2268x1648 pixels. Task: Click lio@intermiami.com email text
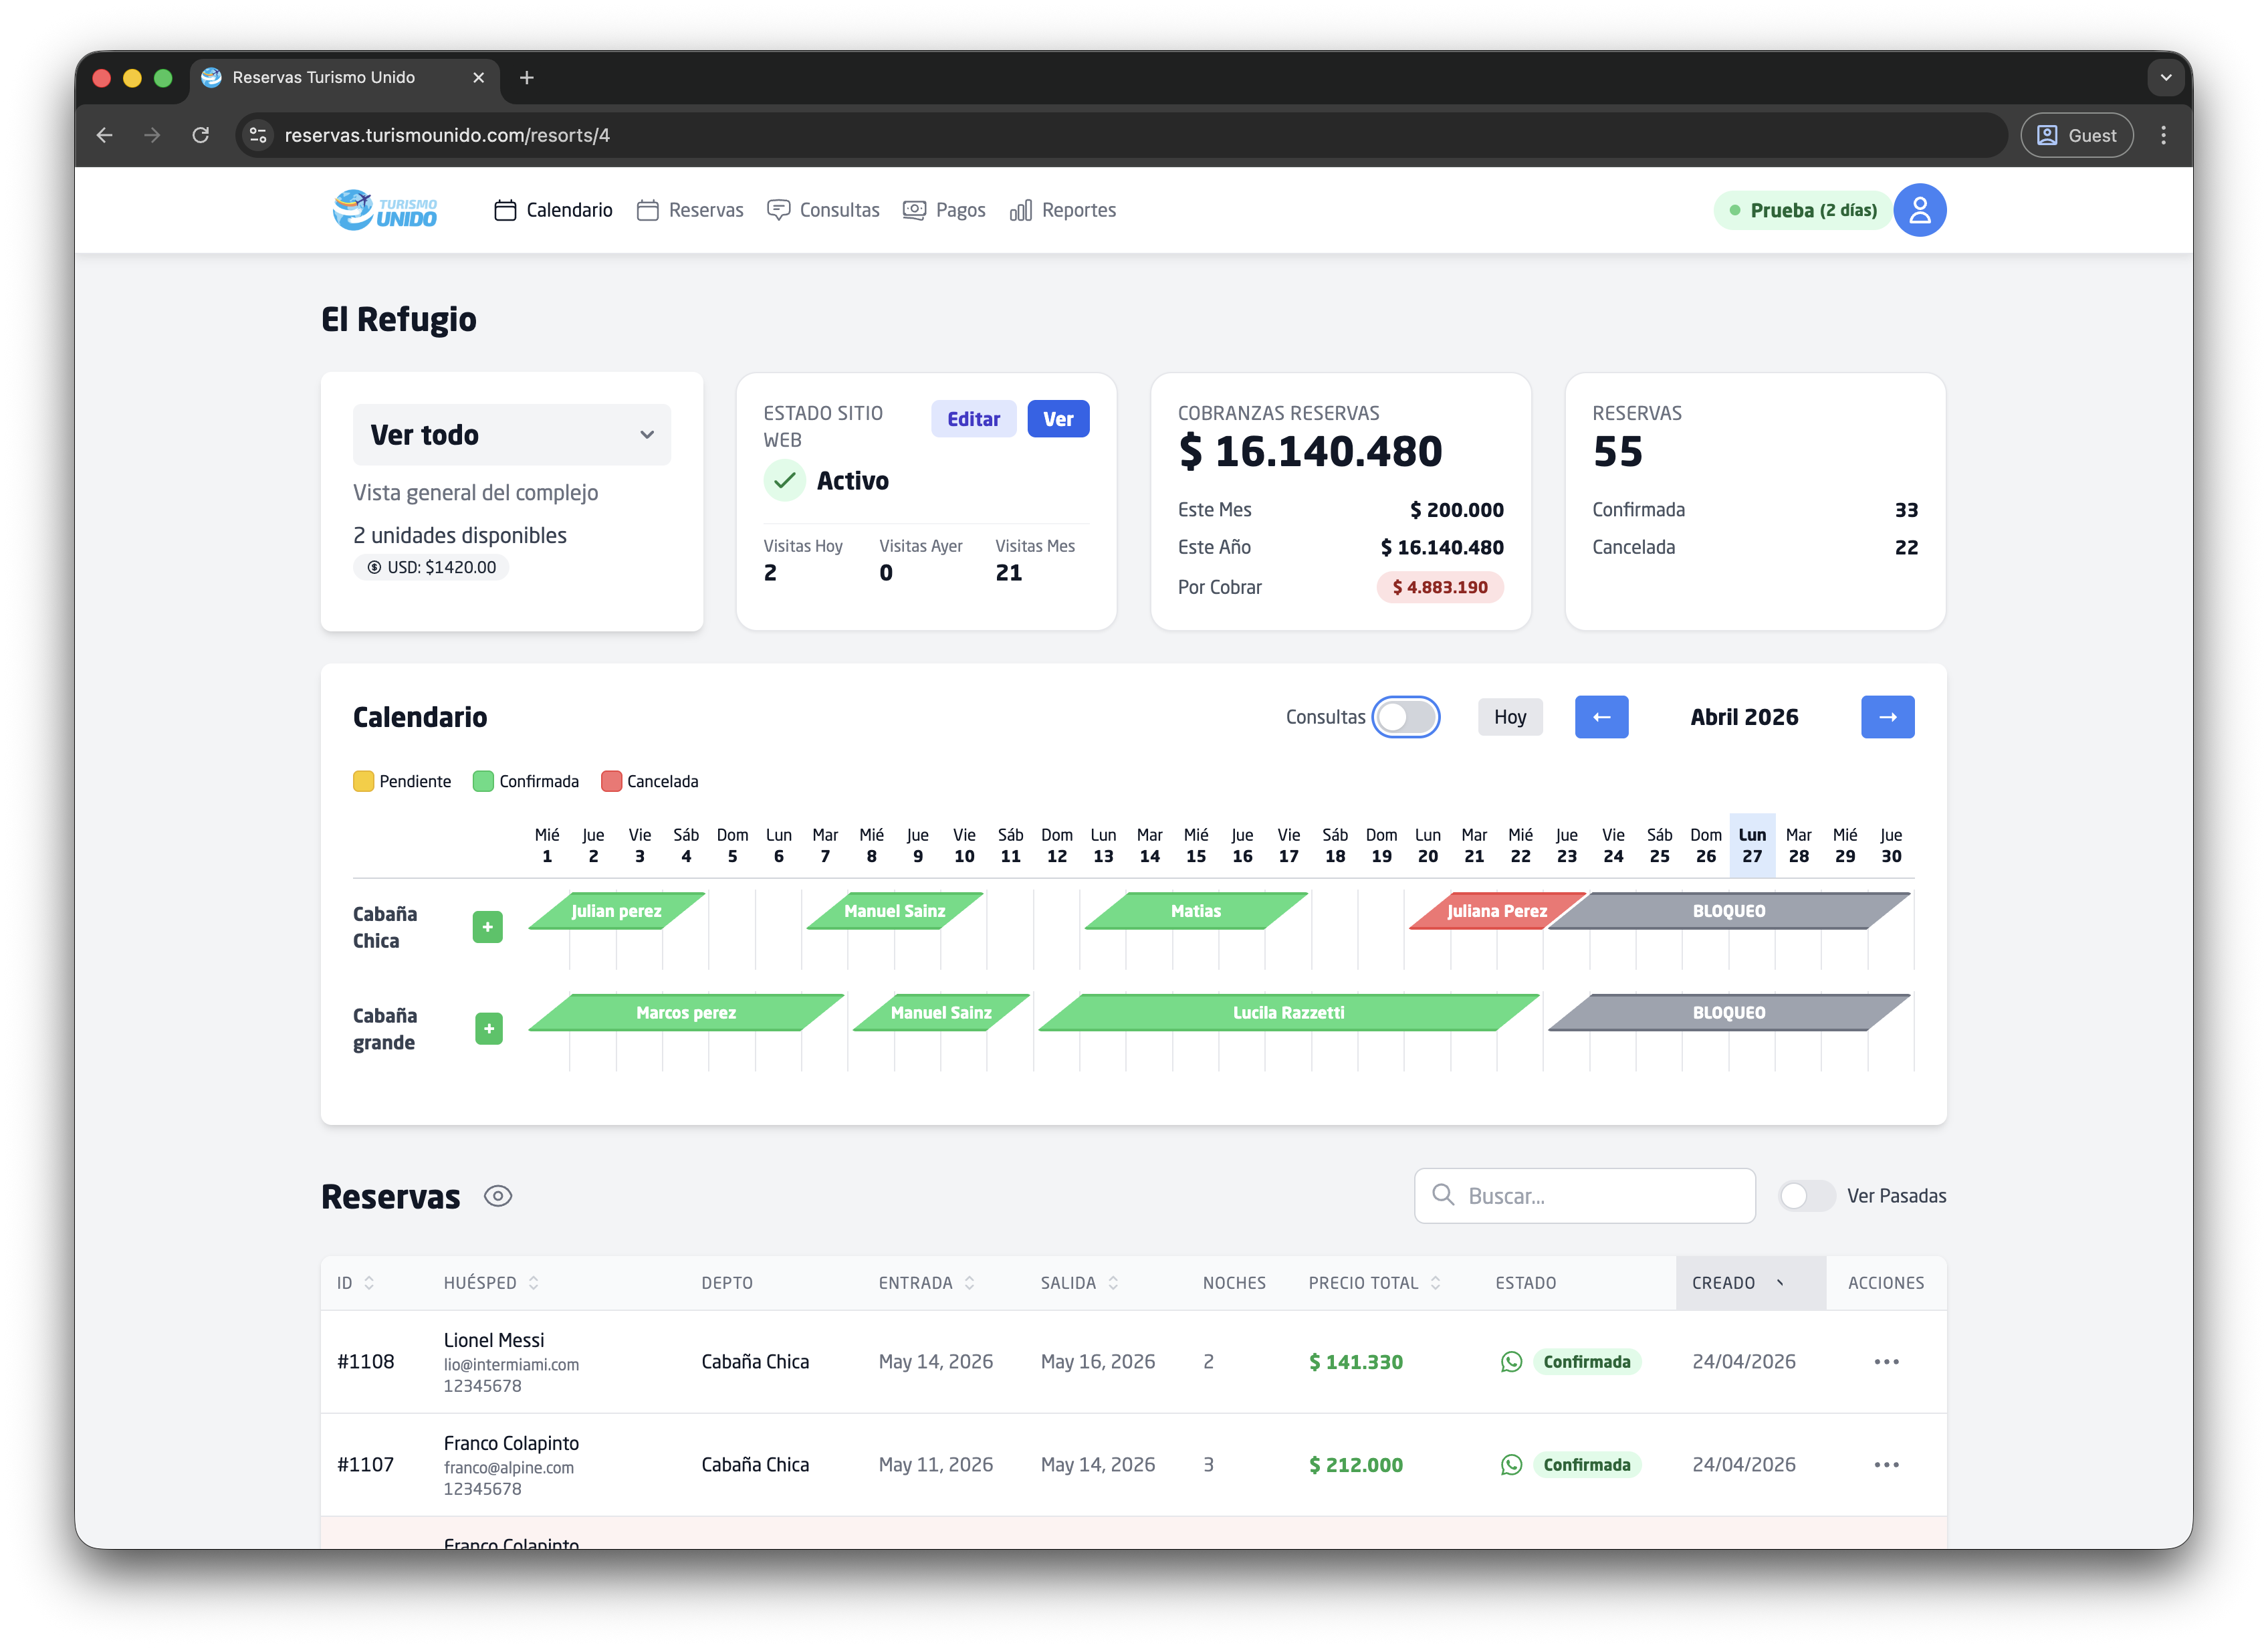tap(511, 1365)
